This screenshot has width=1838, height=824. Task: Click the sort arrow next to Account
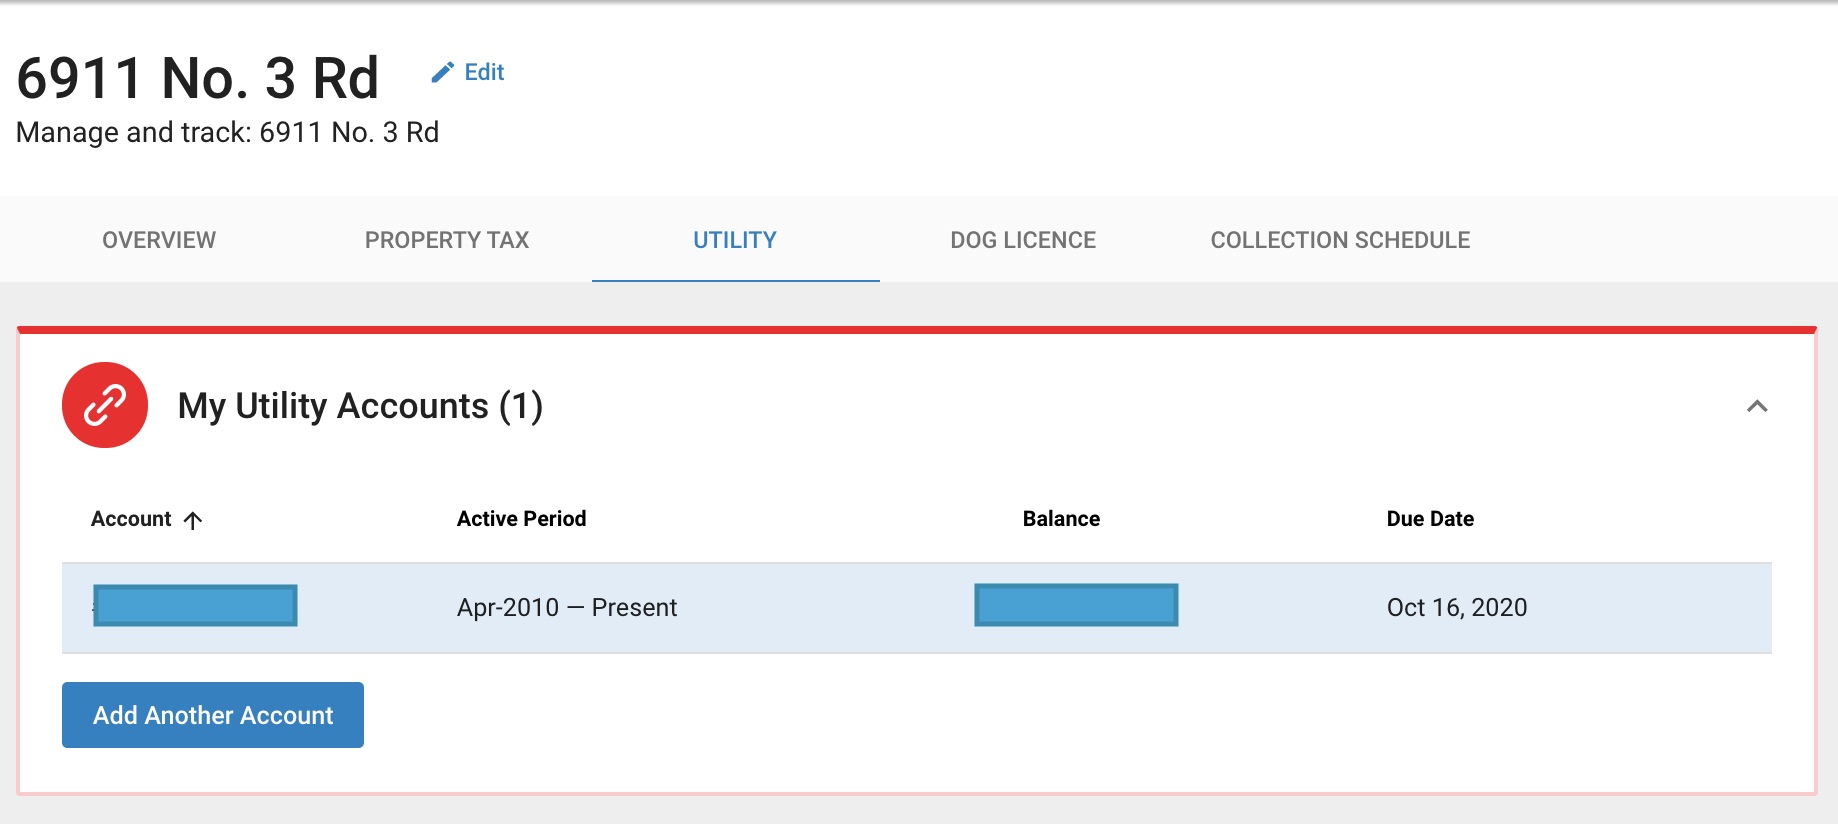[x=193, y=520]
